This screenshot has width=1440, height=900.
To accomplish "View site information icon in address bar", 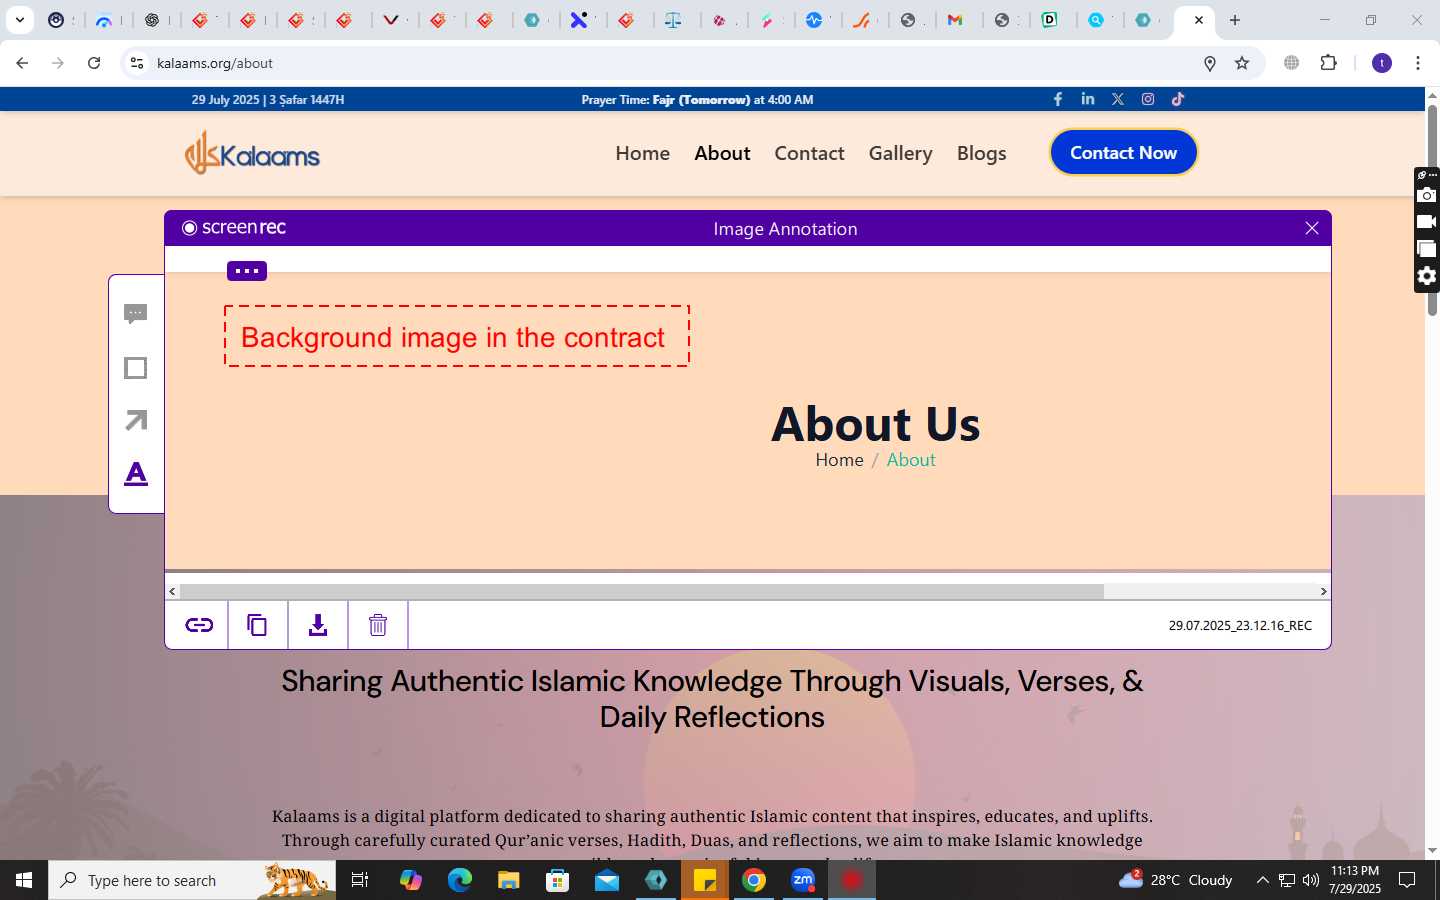I will point(137,63).
